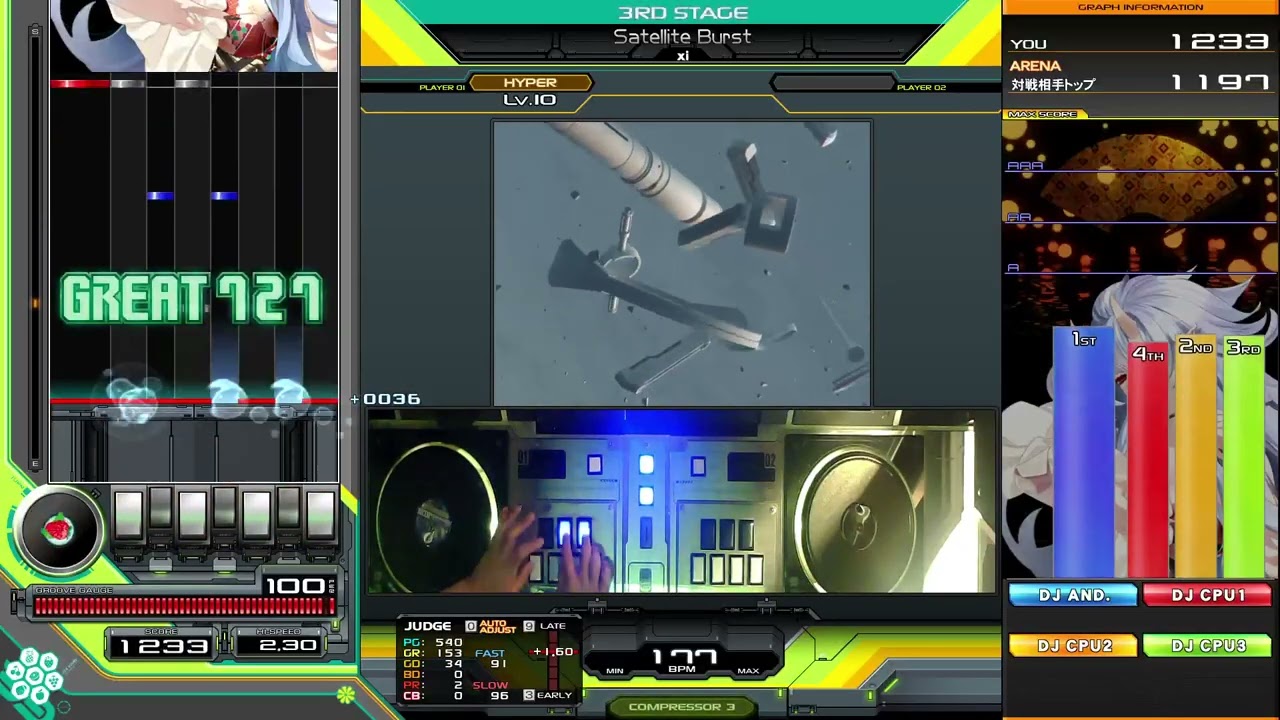Select the DJ CPU1 player tag
The width and height of the screenshot is (1280, 720).
(1208, 595)
